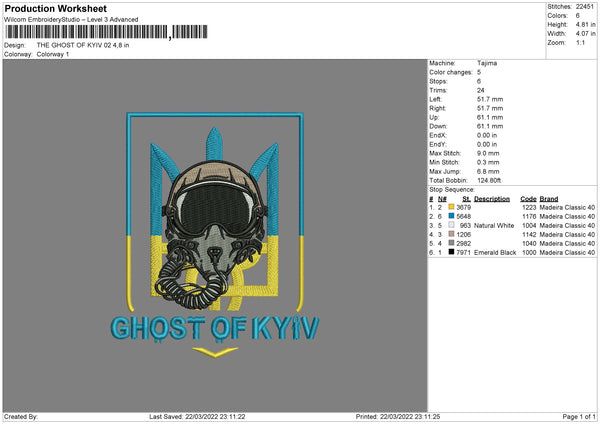
Task: Click the Ghost of Kyiv embroidery preview
Action: tap(215, 235)
